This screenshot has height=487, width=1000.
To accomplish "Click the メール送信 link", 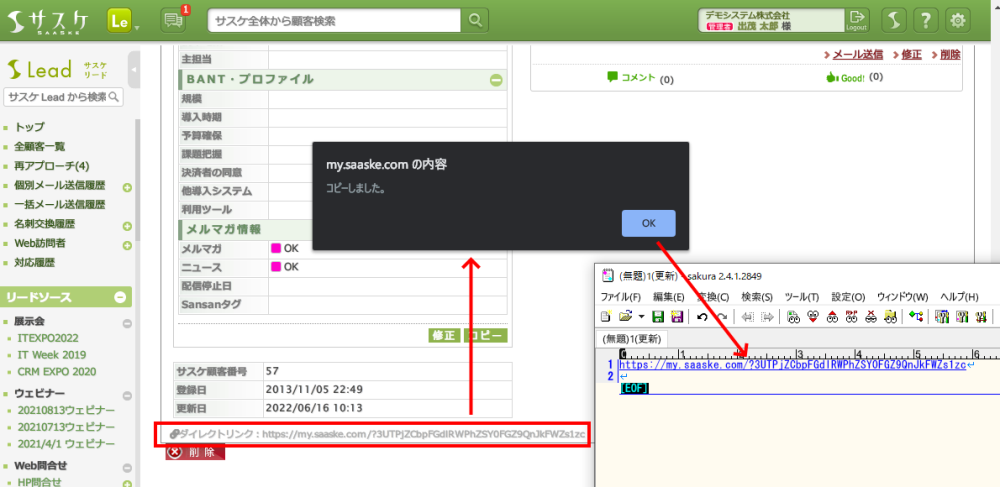I will pos(856,55).
